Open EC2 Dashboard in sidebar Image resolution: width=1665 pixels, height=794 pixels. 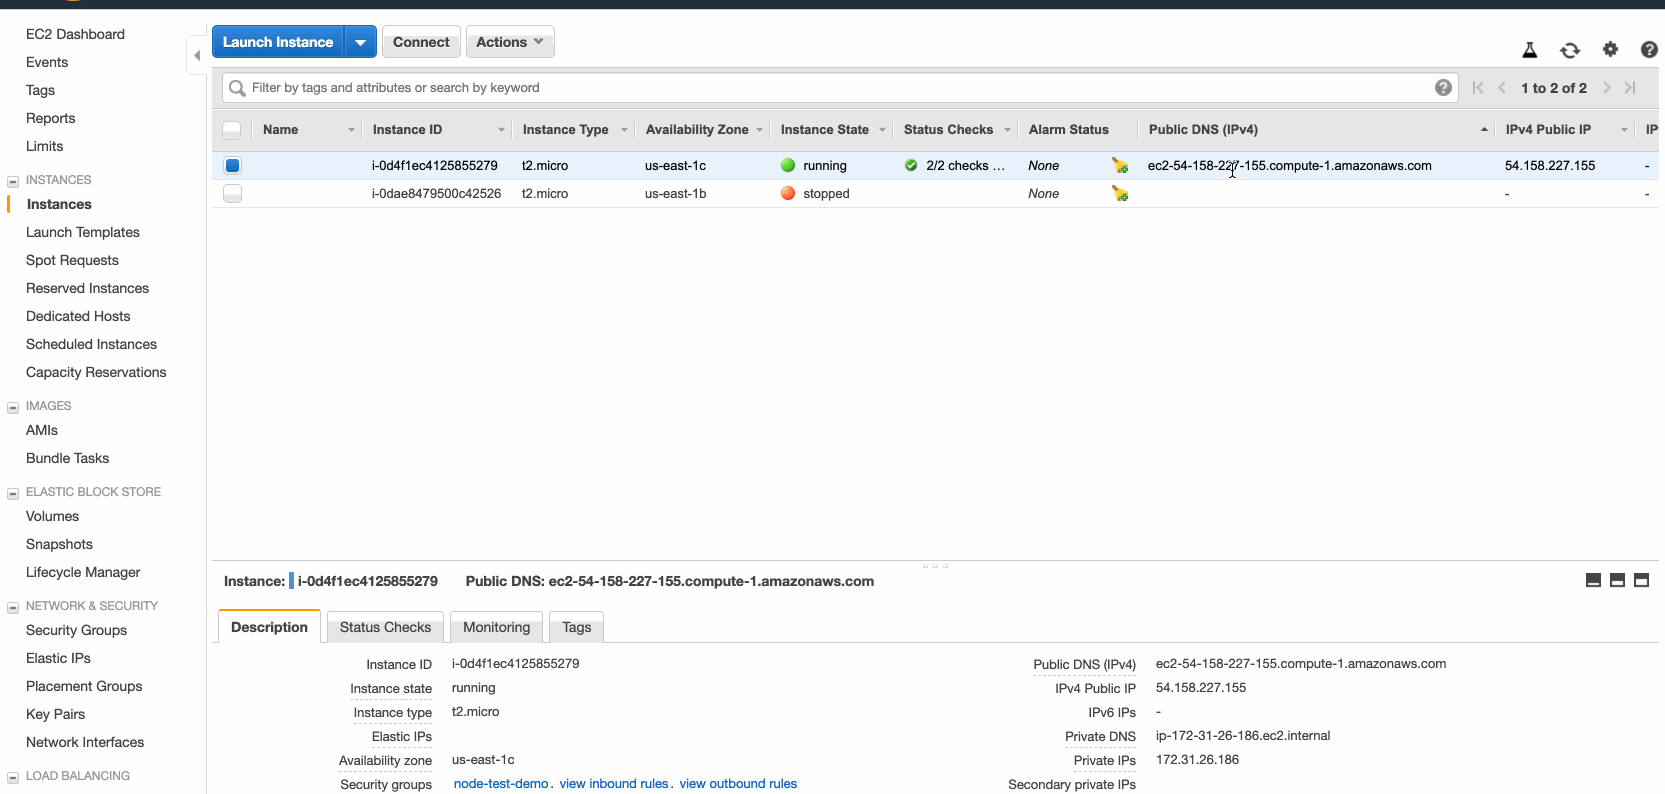(75, 34)
